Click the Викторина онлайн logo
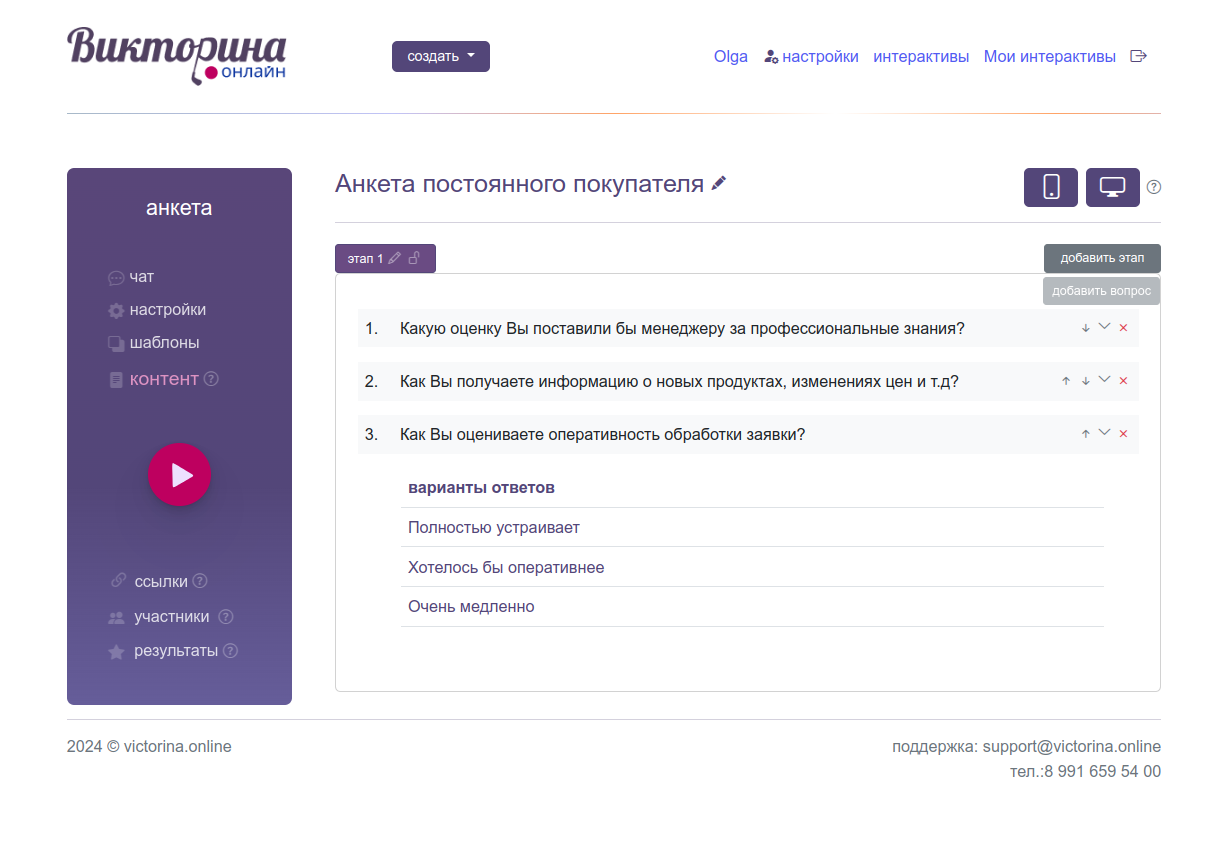Image resolution: width=1229 pixels, height=868 pixels. [177, 57]
